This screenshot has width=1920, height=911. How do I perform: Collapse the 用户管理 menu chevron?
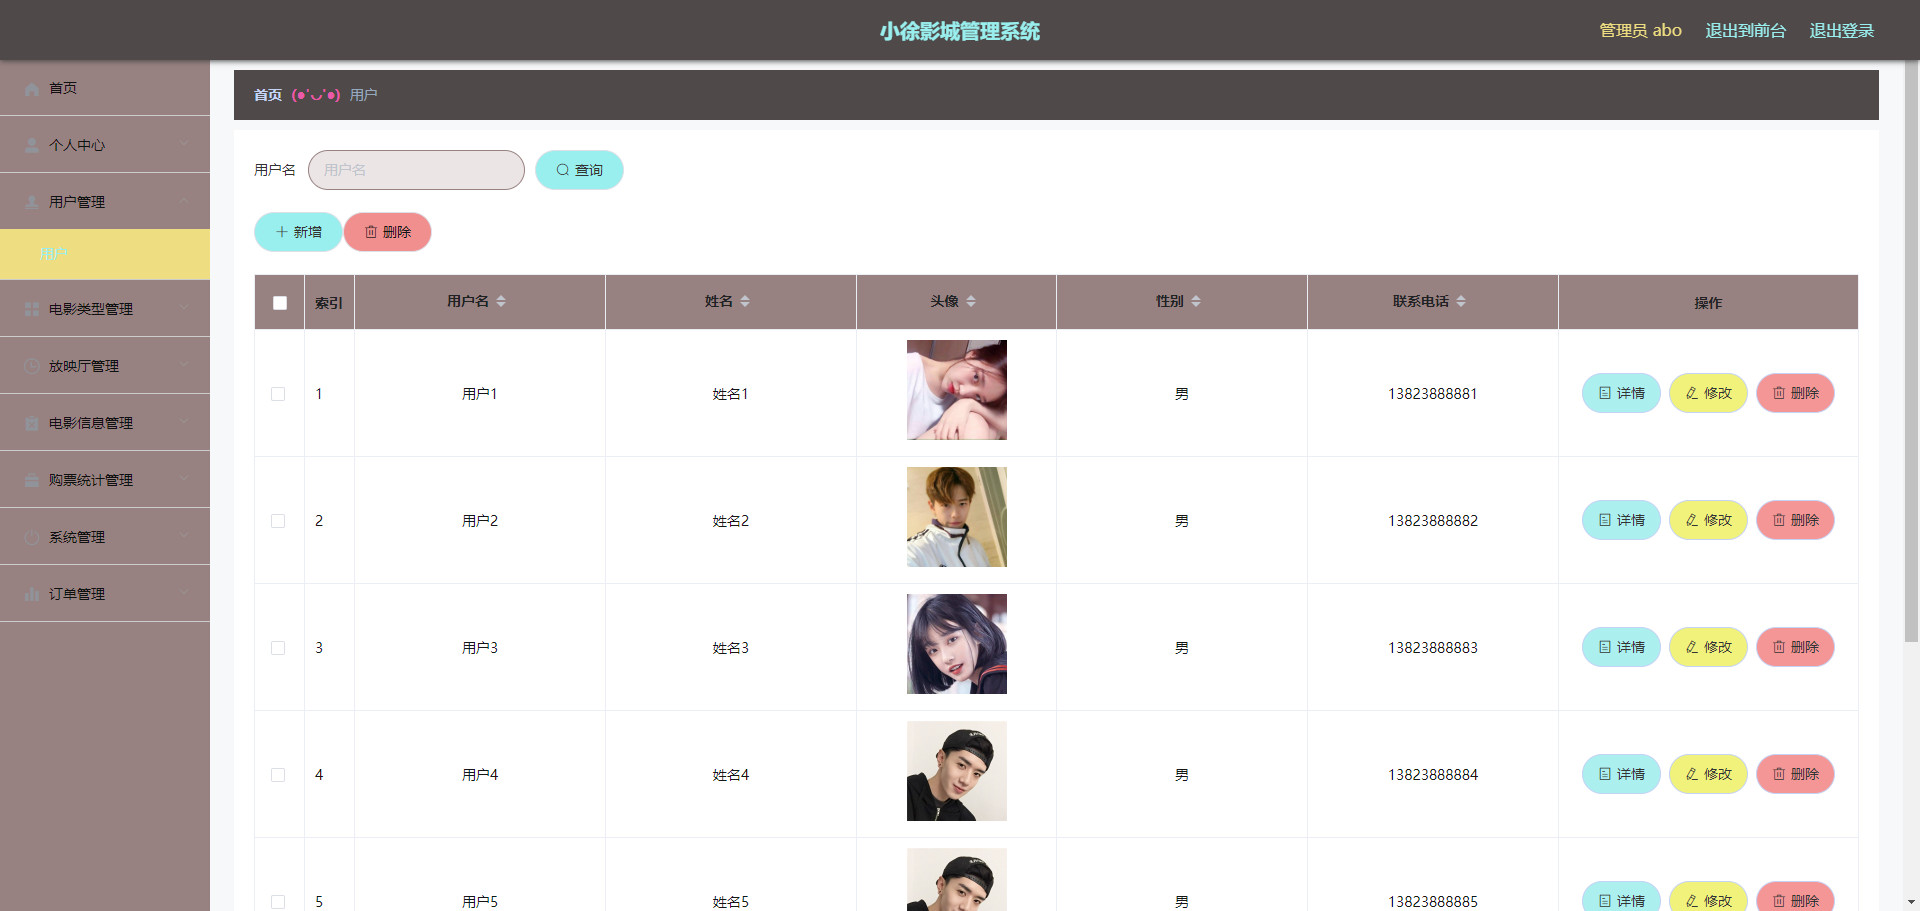click(185, 201)
